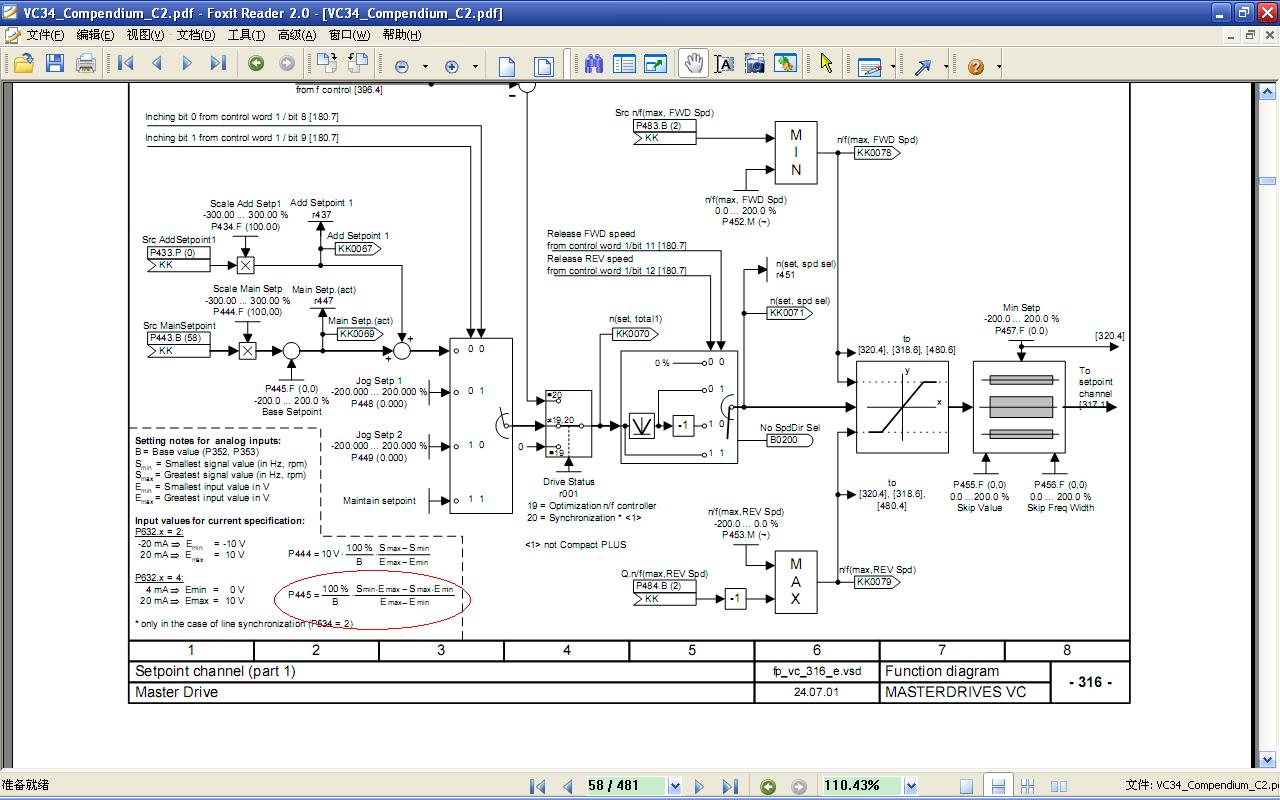Select the Snapshot camera tool
Image resolution: width=1280 pixels, height=800 pixels.
tap(755, 64)
